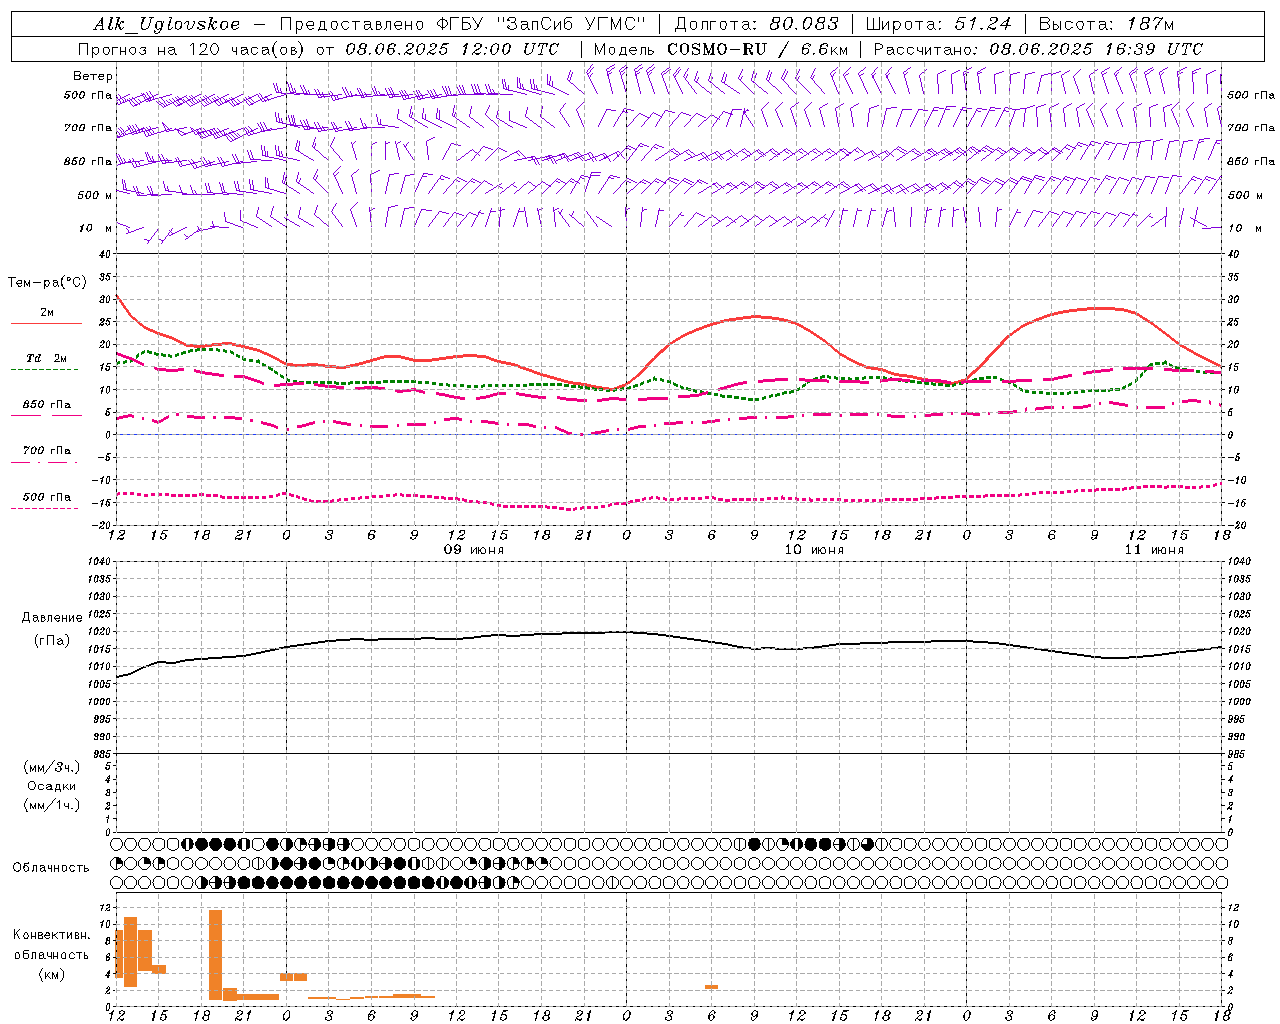Click the solid line sample under '2м' legend
The height and width of the screenshot is (1024, 1280).
(46, 324)
